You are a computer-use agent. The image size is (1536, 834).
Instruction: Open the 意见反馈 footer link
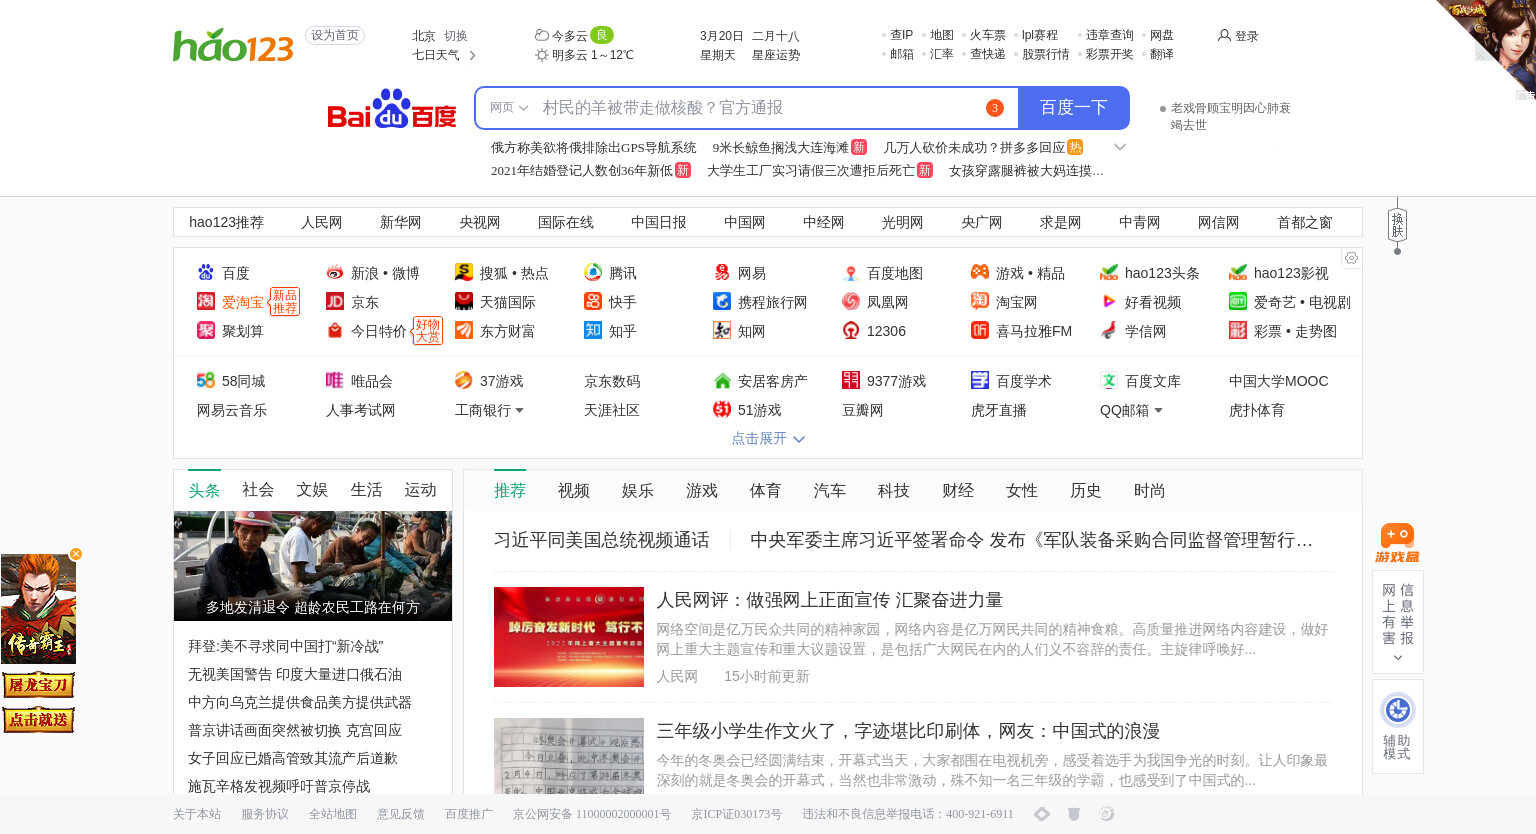[401, 814]
